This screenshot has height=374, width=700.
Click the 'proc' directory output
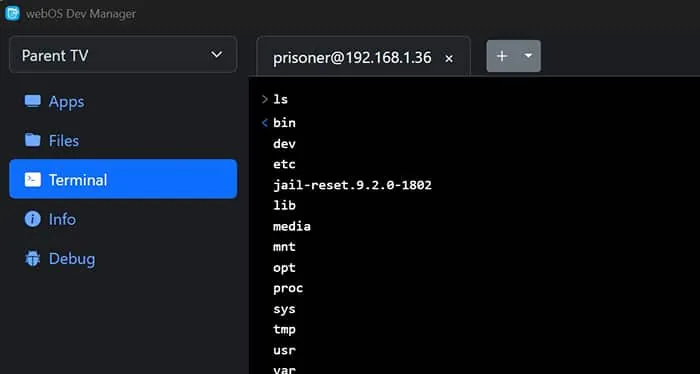pos(288,288)
